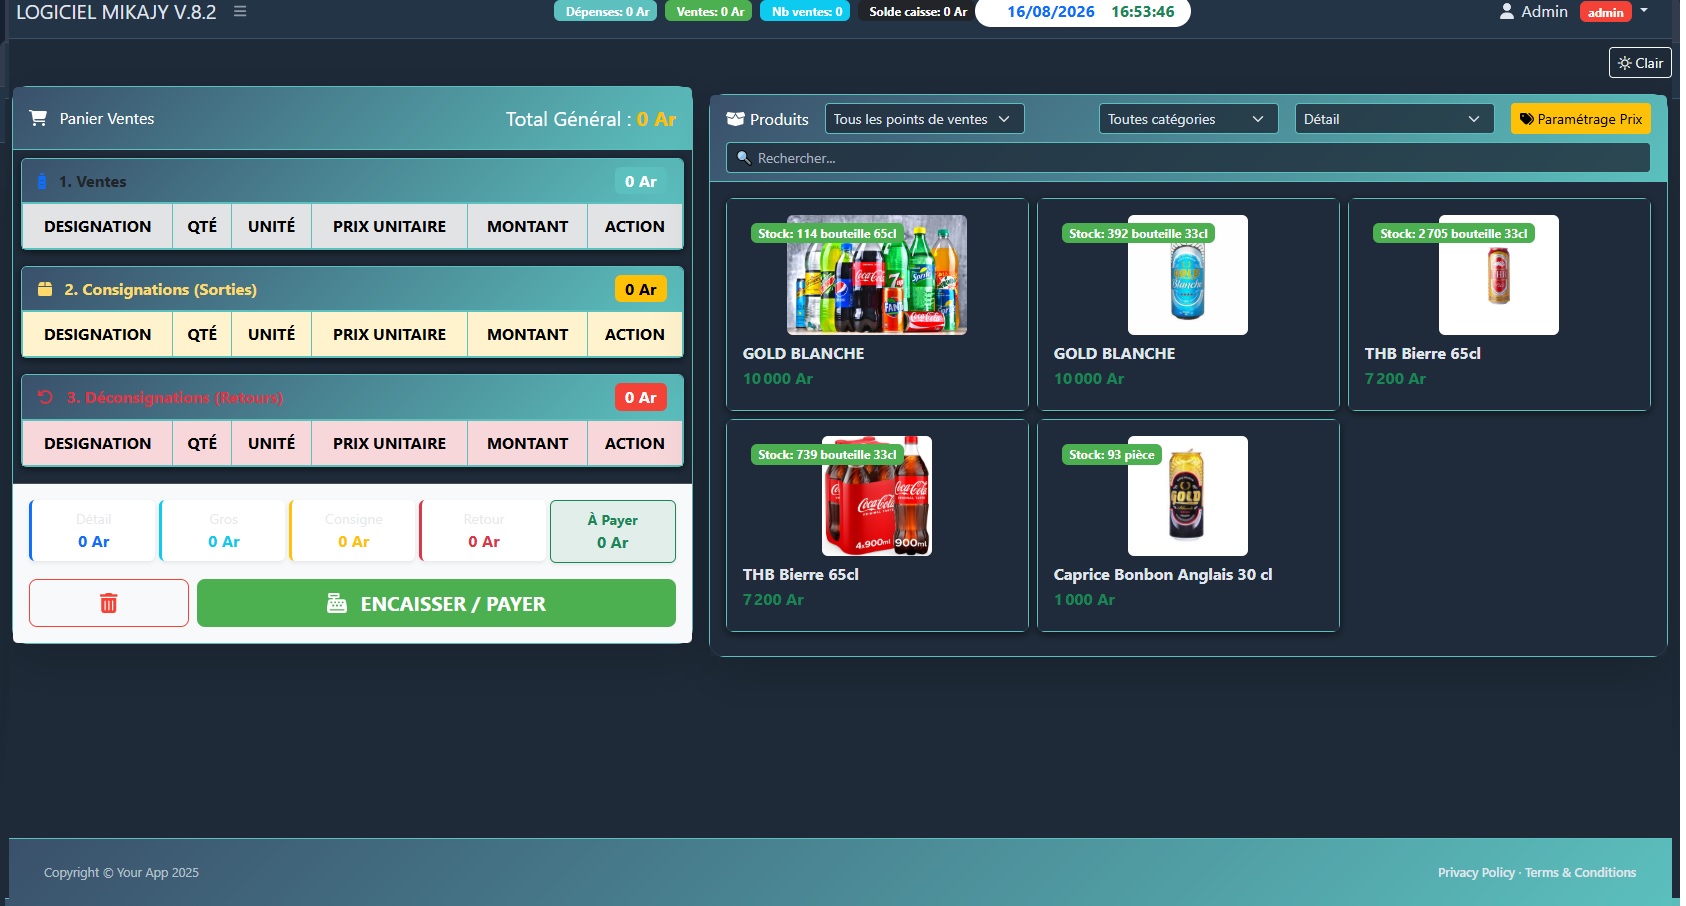Click the search magnifier icon
1686x906 pixels.
pyautogui.click(x=744, y=158)
